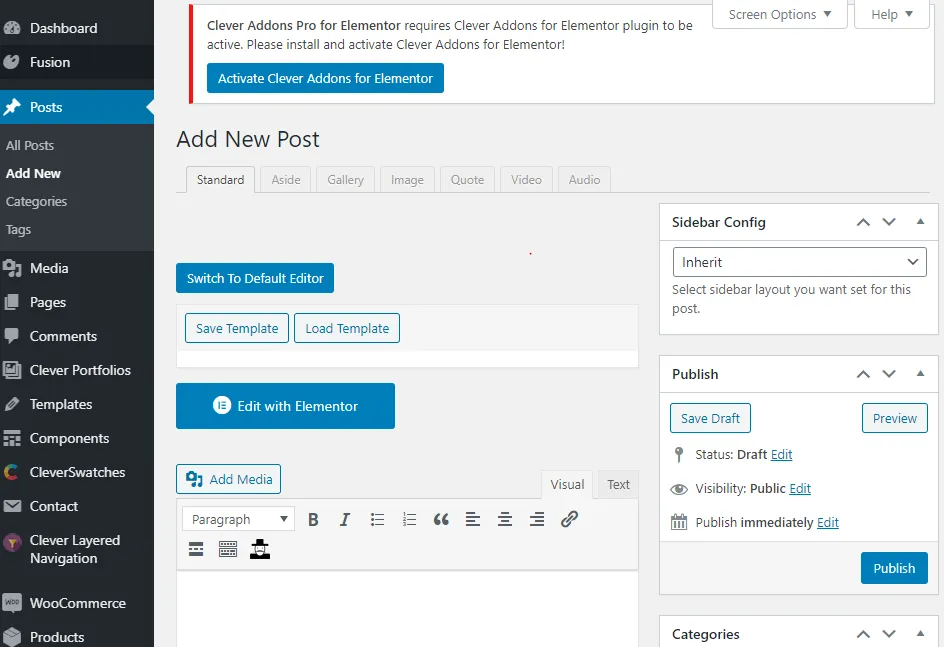Click the spy hat icon in toolbar
Viewport: 944px width, 647px height.
(260, 549)
